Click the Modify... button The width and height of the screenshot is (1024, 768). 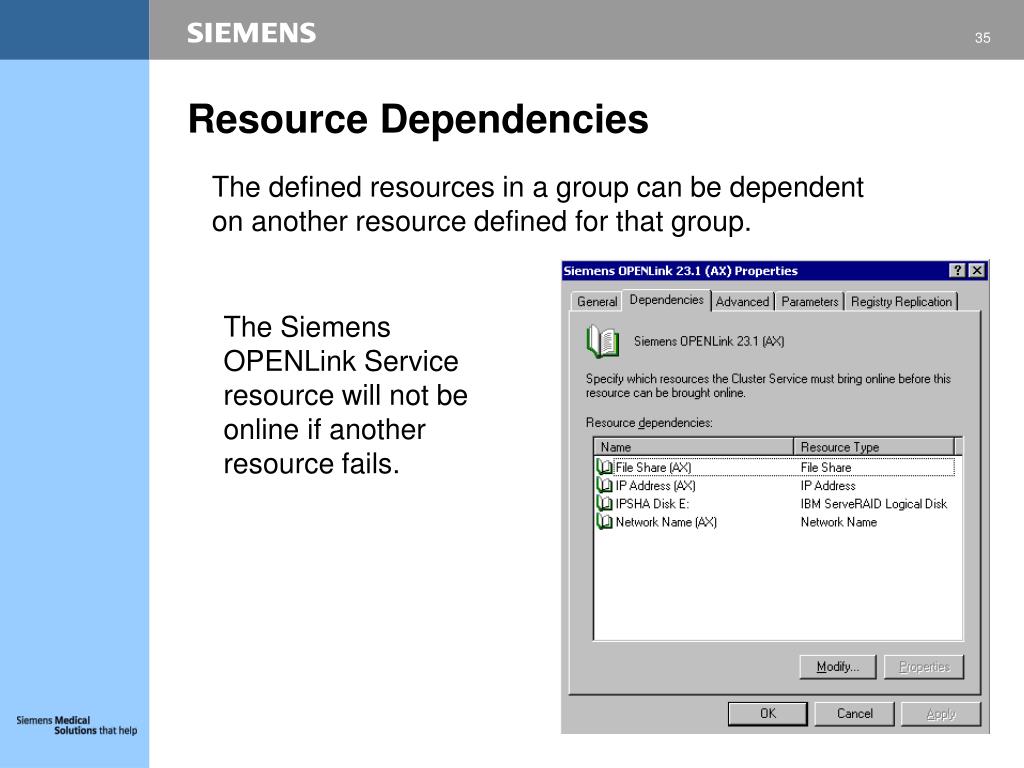[838, 667]
